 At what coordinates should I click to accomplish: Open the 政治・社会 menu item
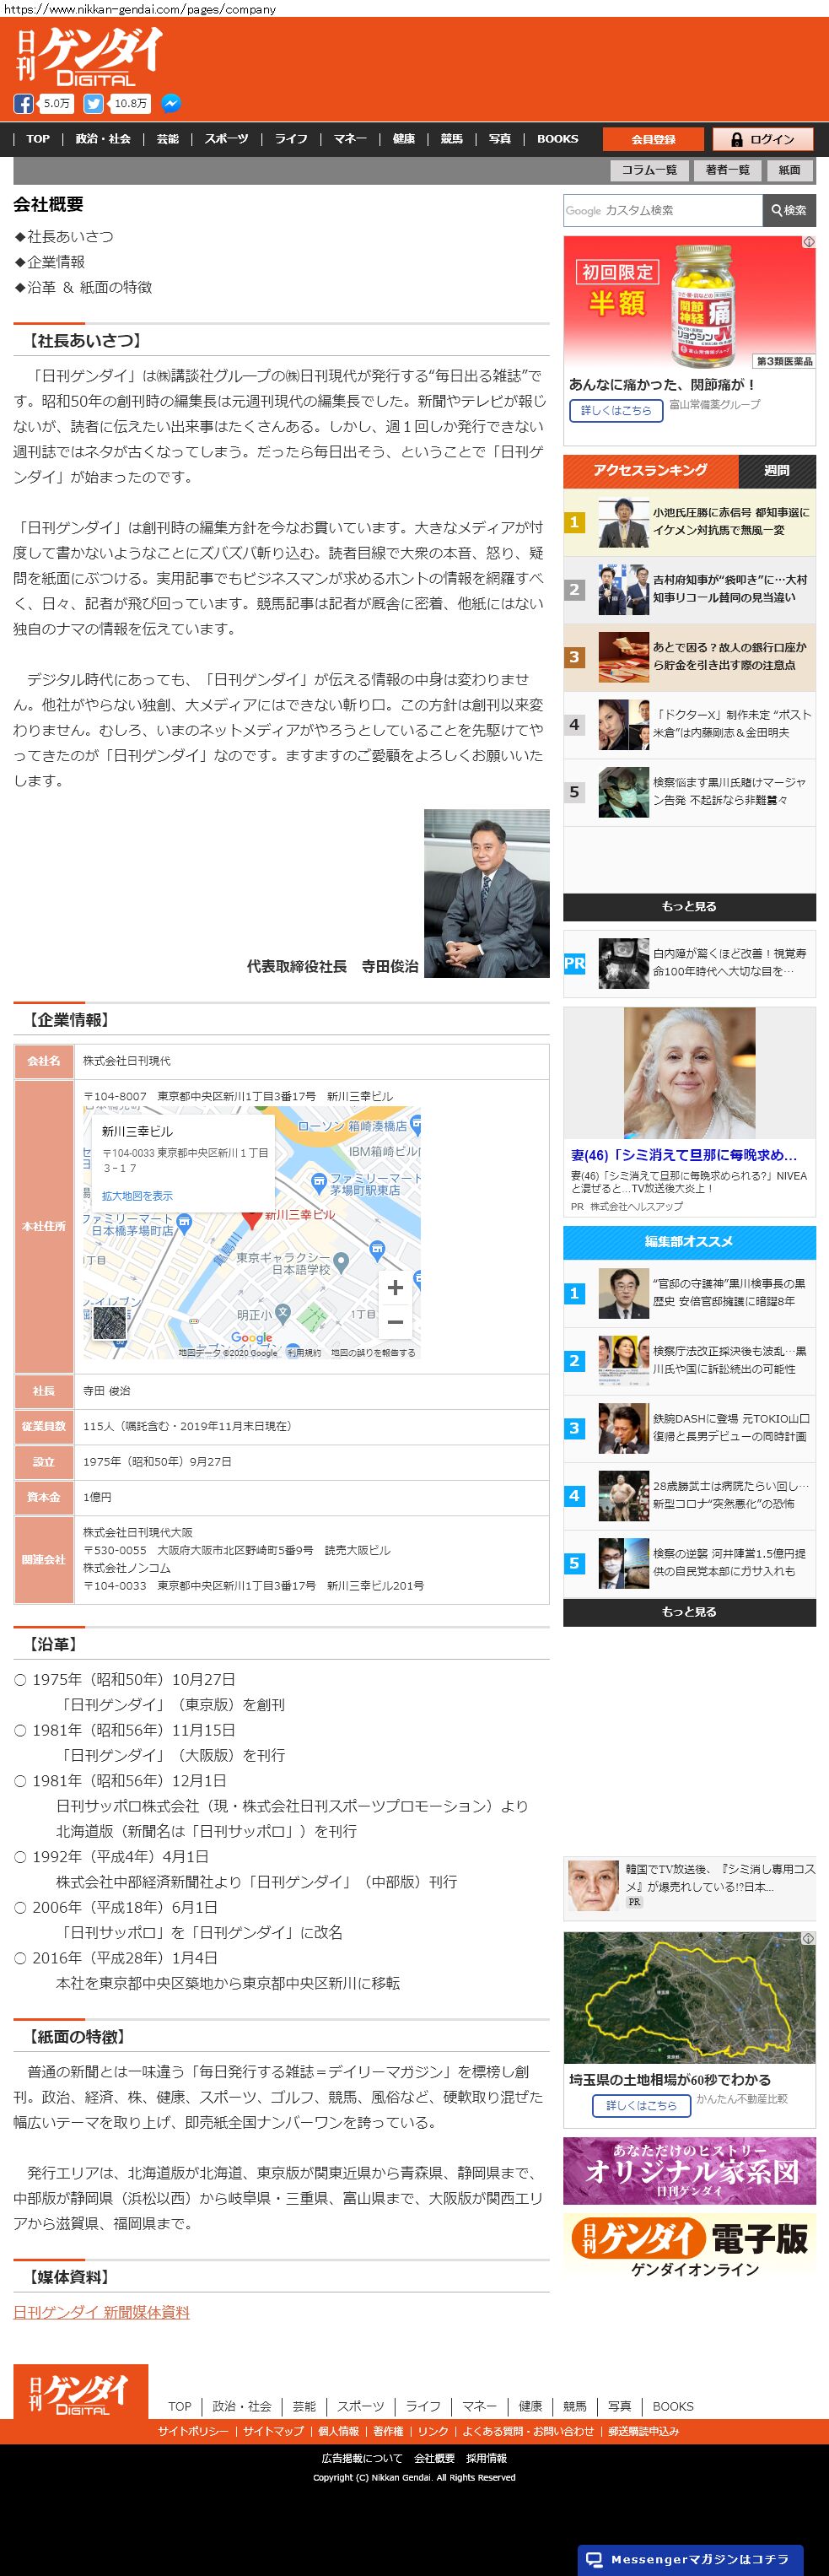103,139
